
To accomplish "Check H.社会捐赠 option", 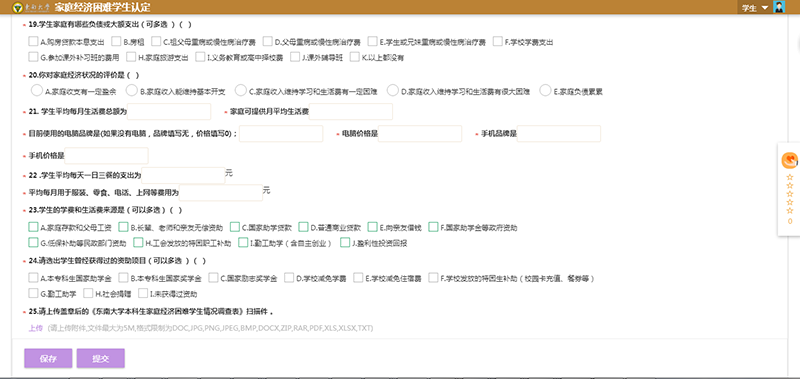I will click(x=88, y=293).
